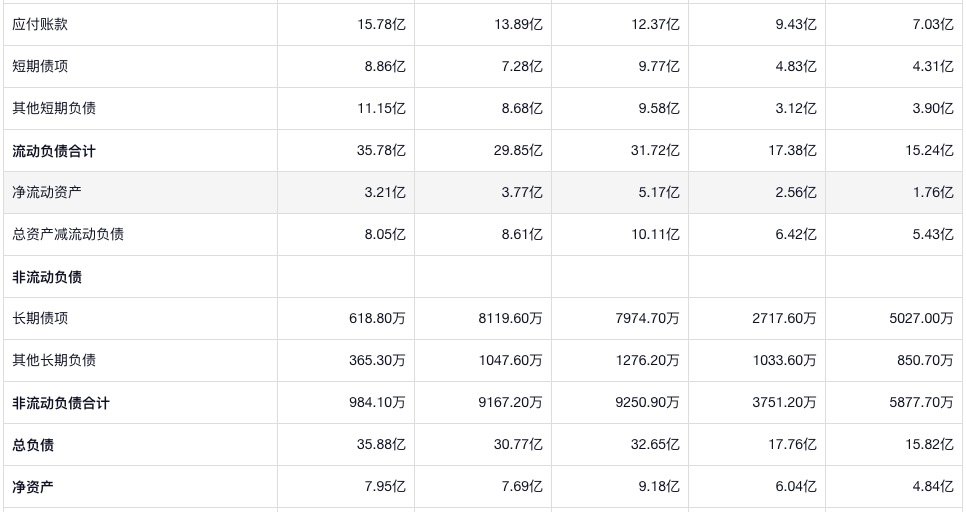Click the 非流动负债 section heading

pos(47,277)
